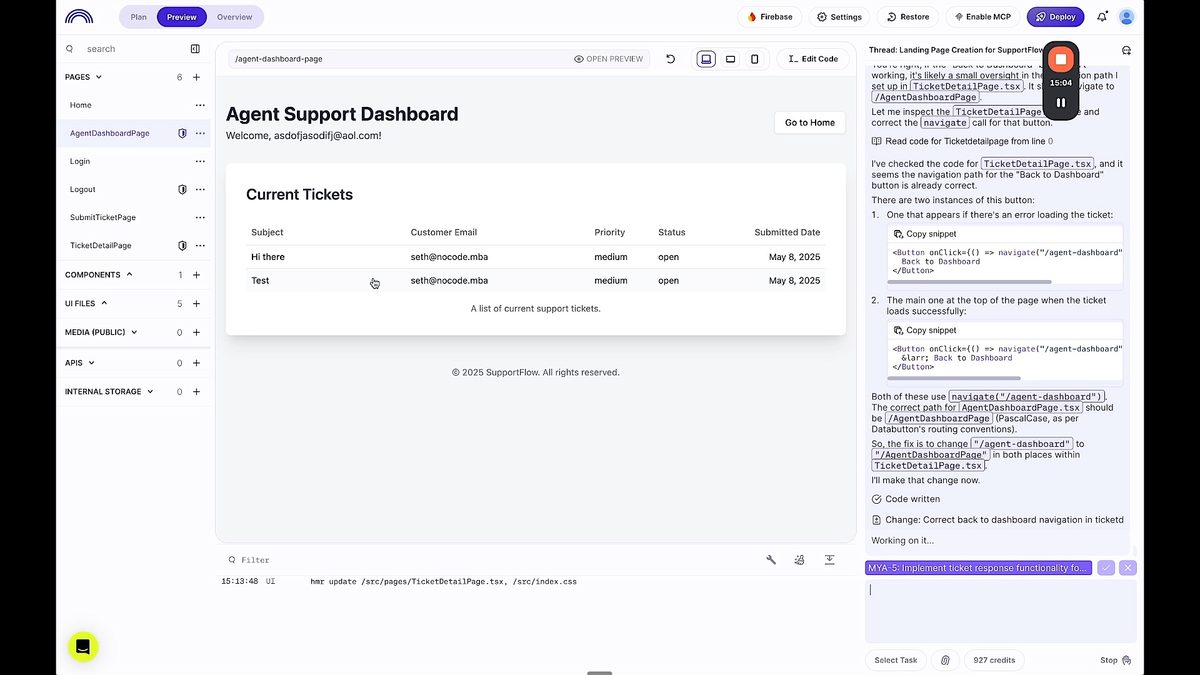Select SubmitTicketPage in the sidebar

pos(103,217)
